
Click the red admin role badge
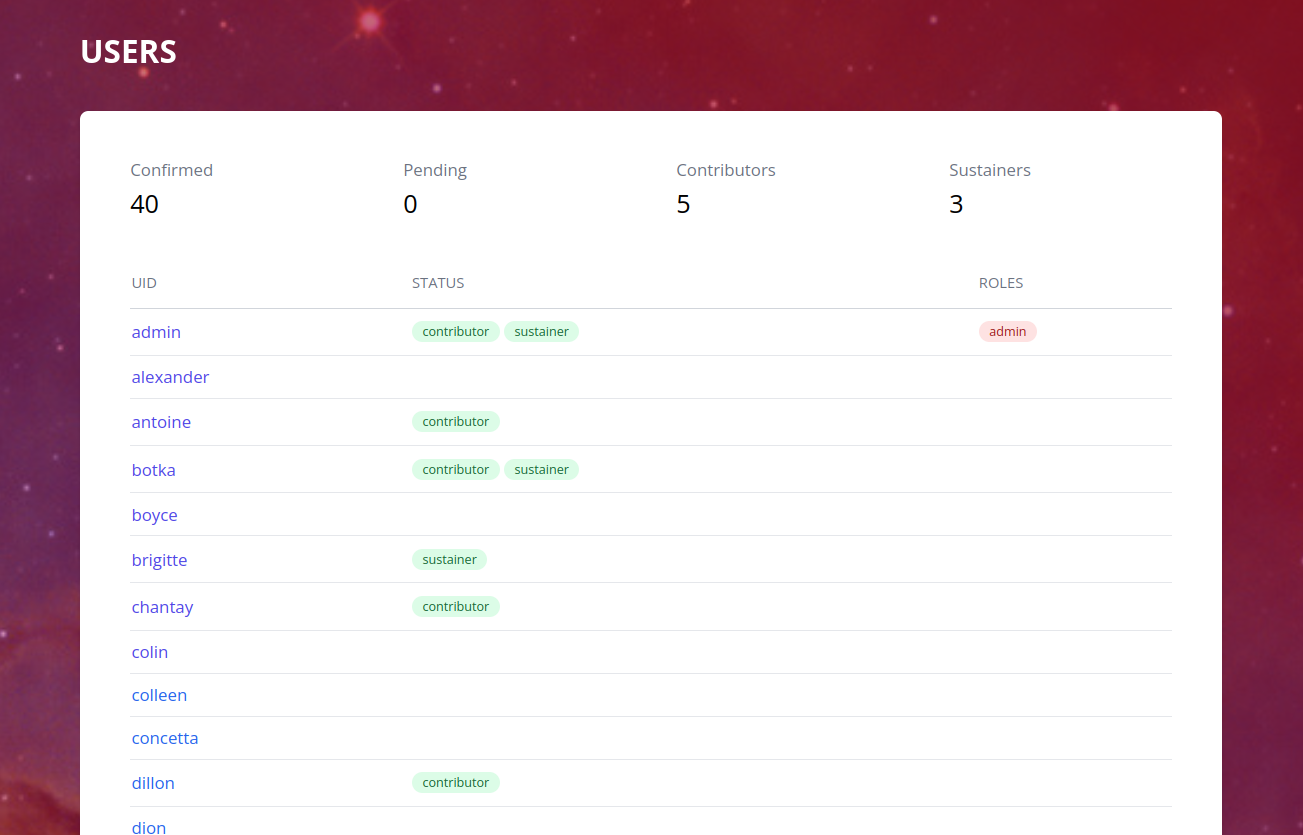1007,332
